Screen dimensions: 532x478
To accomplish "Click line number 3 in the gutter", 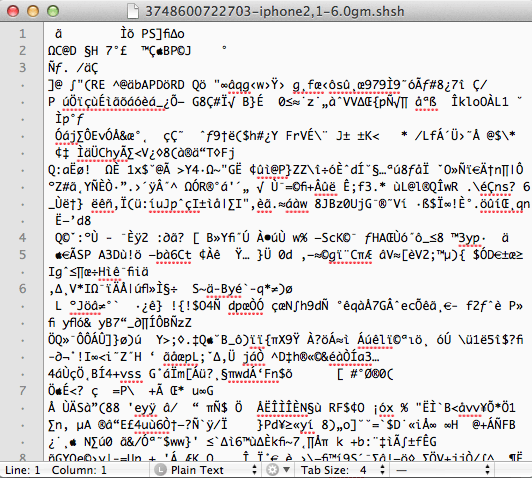I will pos(22,68).
